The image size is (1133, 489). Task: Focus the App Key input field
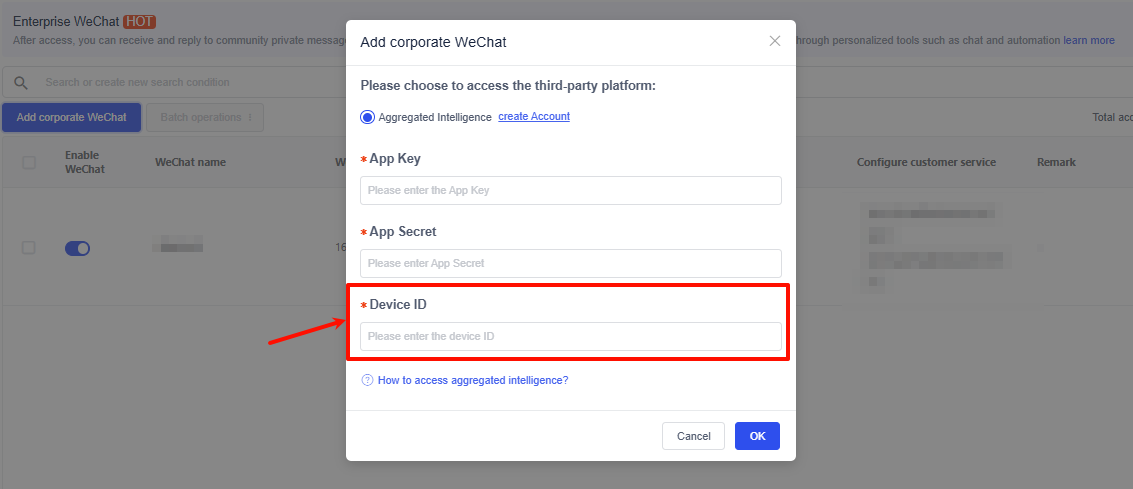(x=570, y=190)
